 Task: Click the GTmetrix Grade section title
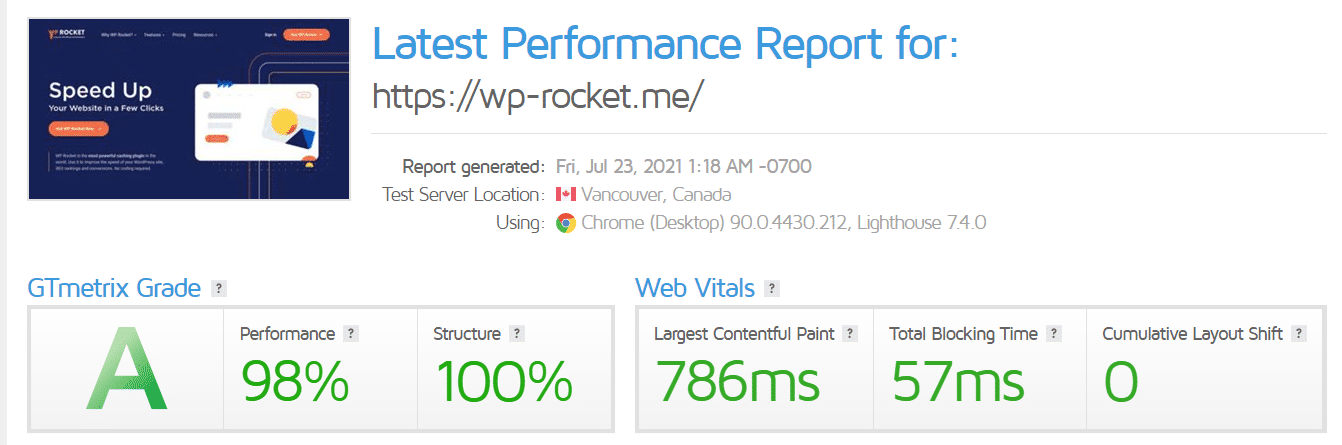coord(114,289)
